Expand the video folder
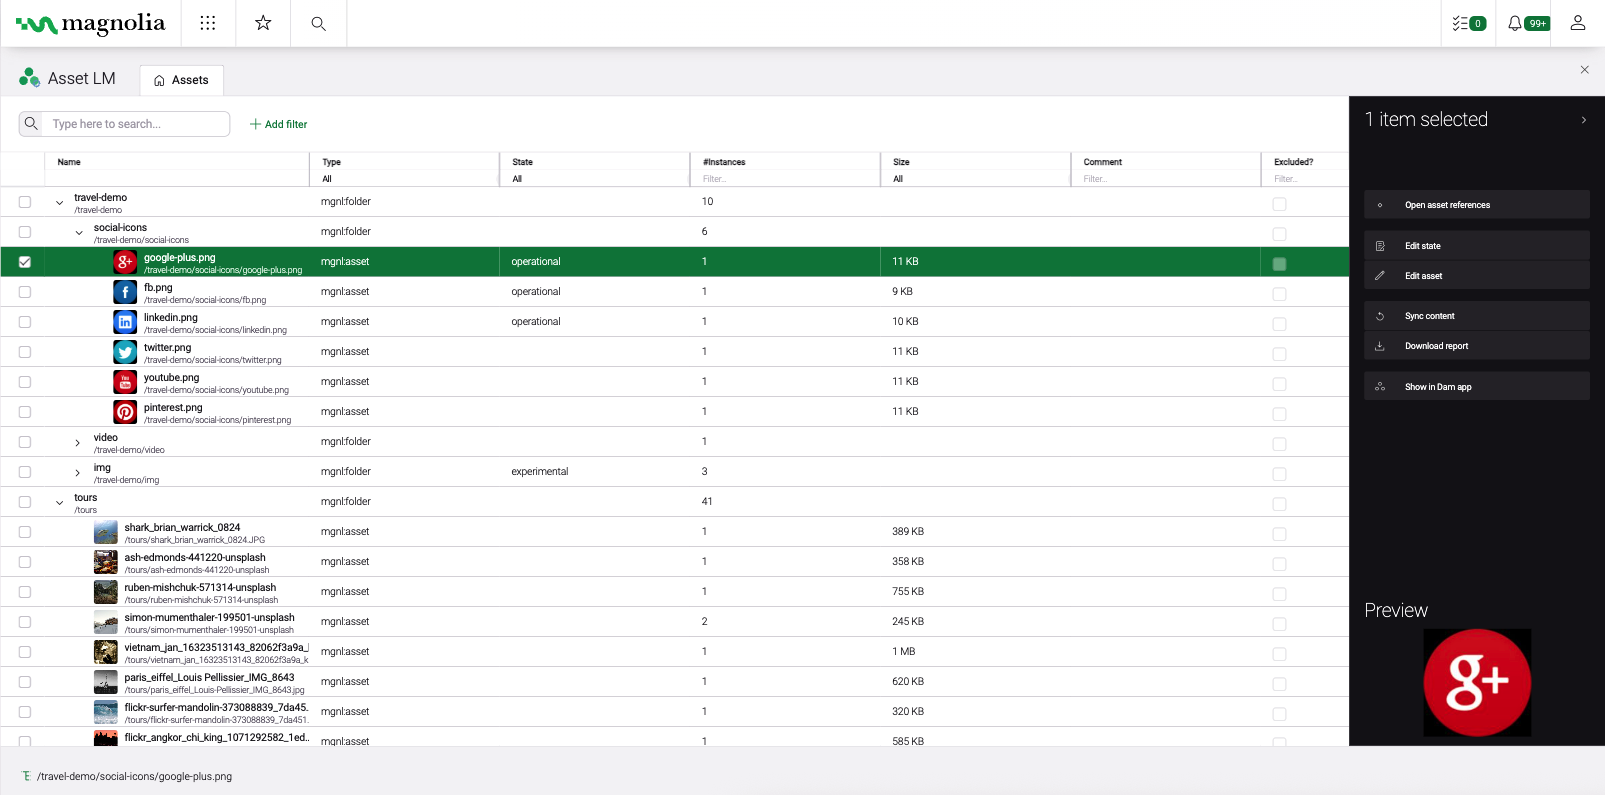This screenshot has height=795, width=1605. [x=78, y=443]
